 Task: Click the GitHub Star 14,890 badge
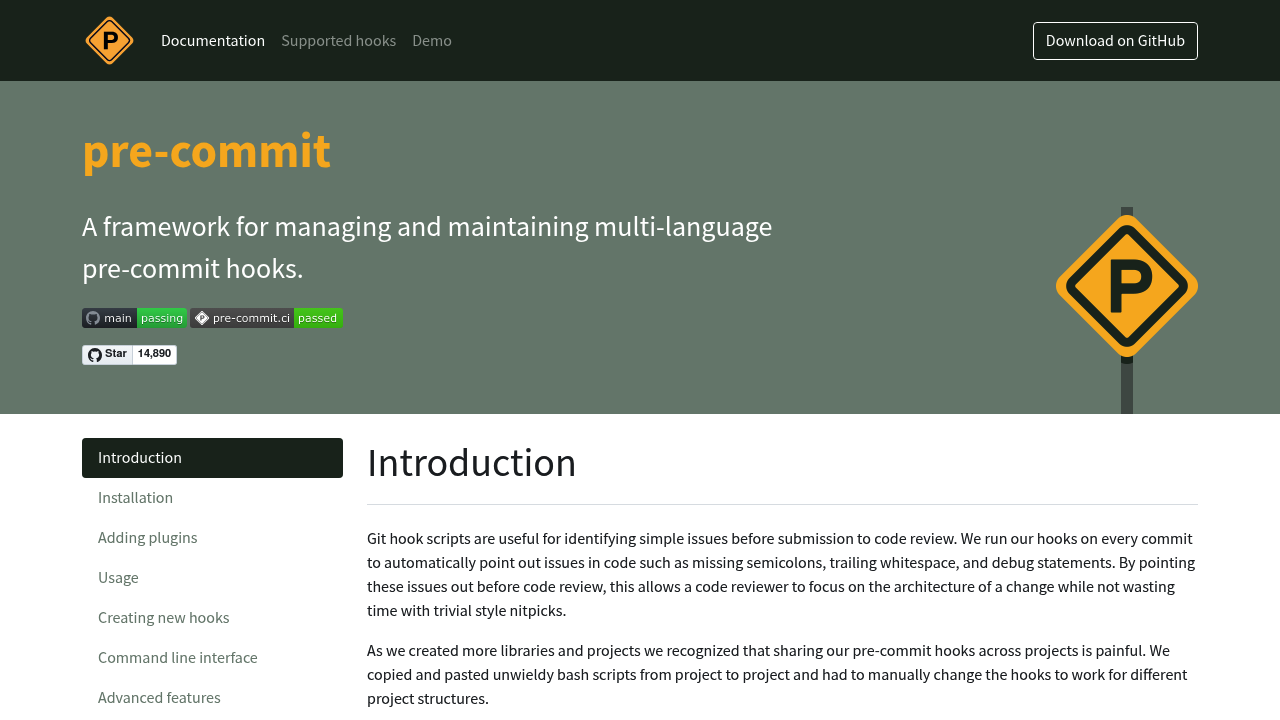[129, 353]
